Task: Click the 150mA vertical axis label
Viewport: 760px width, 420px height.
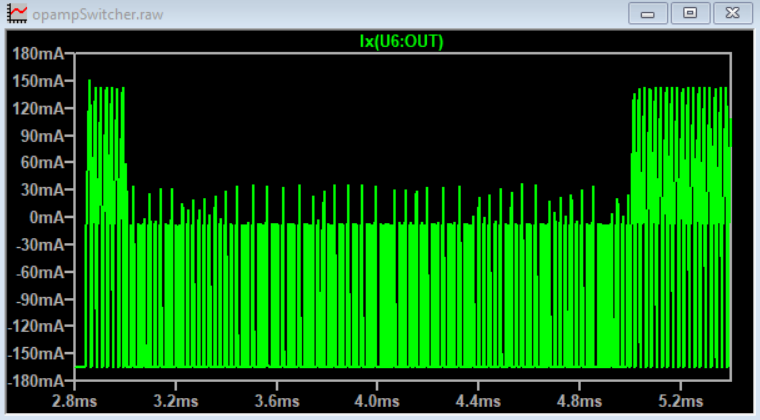Action: tap(38, 81)
